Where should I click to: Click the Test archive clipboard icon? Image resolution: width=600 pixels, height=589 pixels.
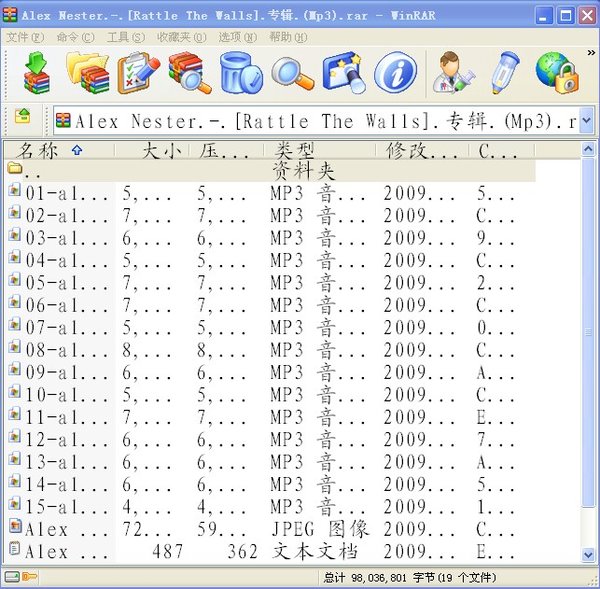click(139, 73)
